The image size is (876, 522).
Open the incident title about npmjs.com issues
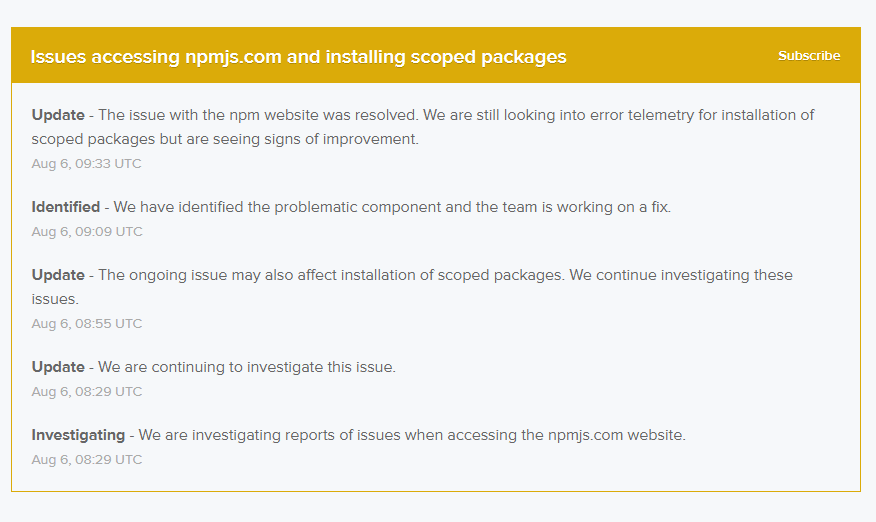point(298,57)
